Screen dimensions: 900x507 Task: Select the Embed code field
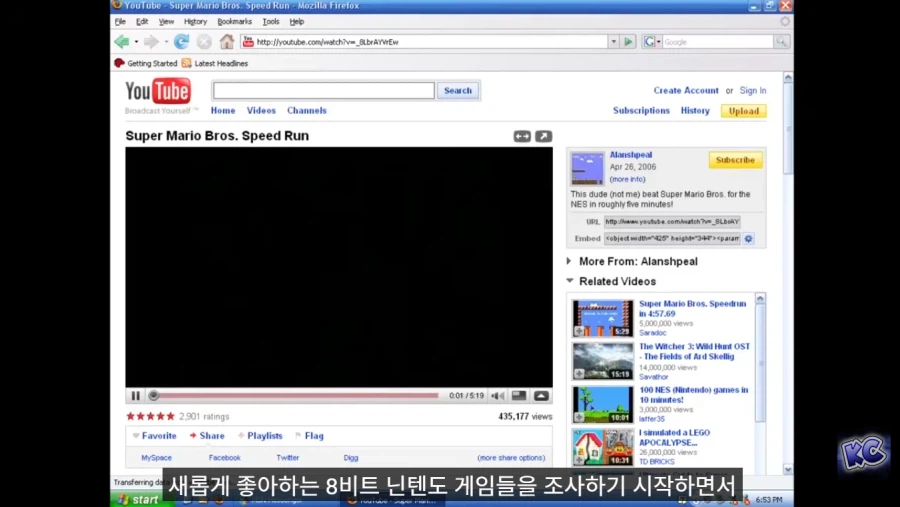[672, 238]
